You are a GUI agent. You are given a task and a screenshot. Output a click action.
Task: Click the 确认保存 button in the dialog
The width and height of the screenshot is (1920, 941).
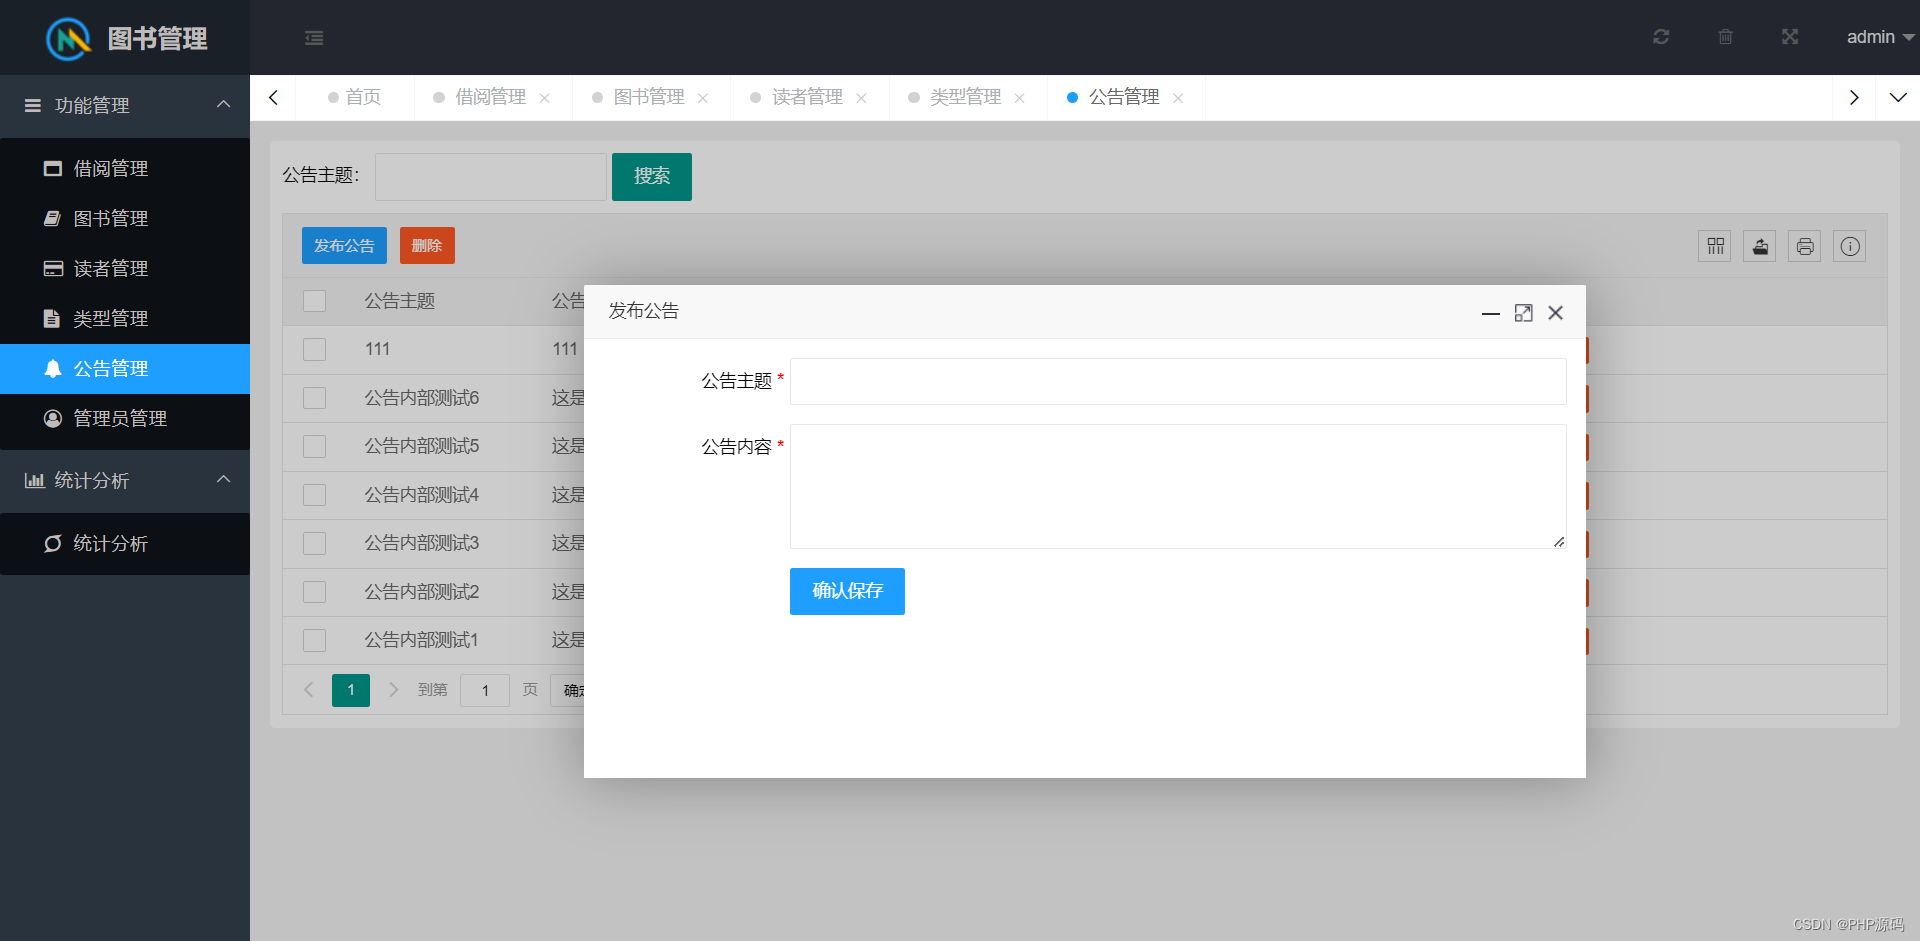[847, 591]
